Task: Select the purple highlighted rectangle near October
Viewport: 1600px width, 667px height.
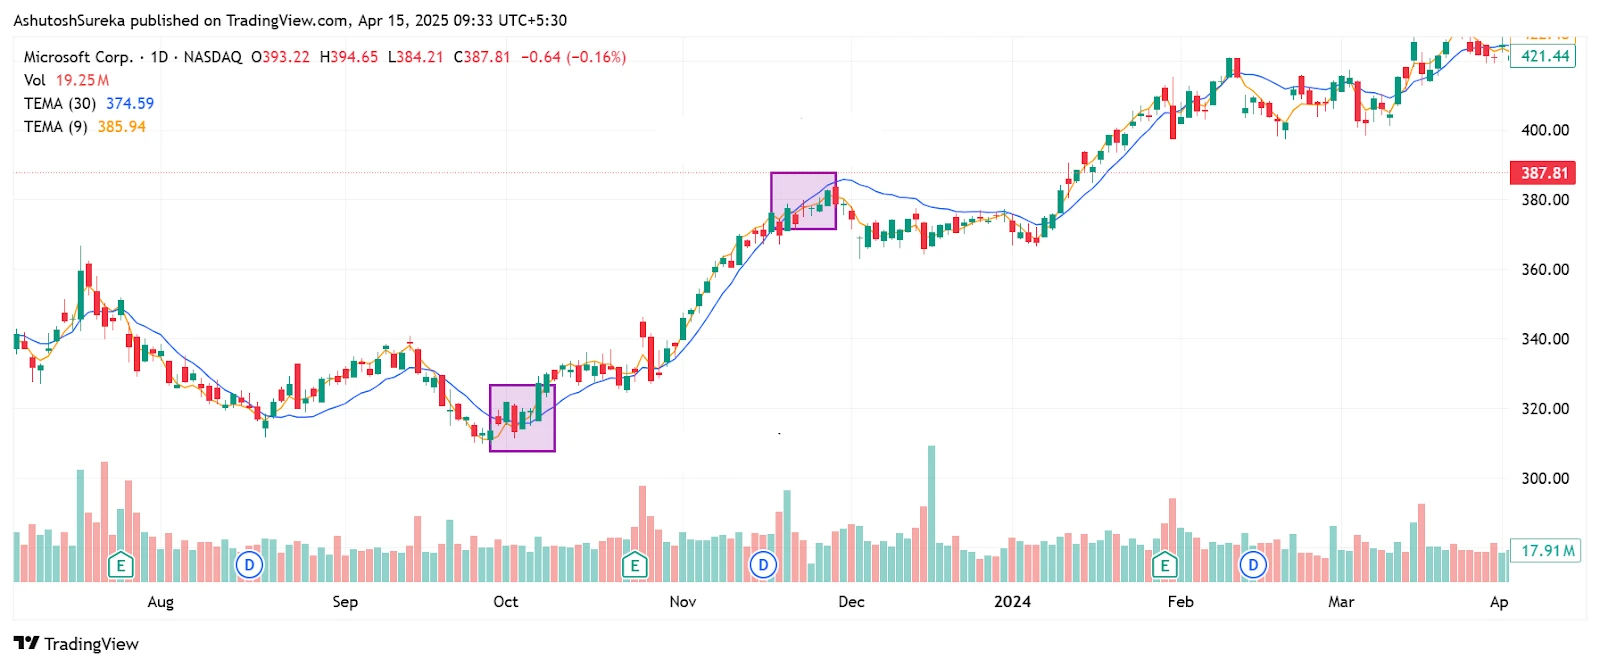Action: [x=522, y=418]
